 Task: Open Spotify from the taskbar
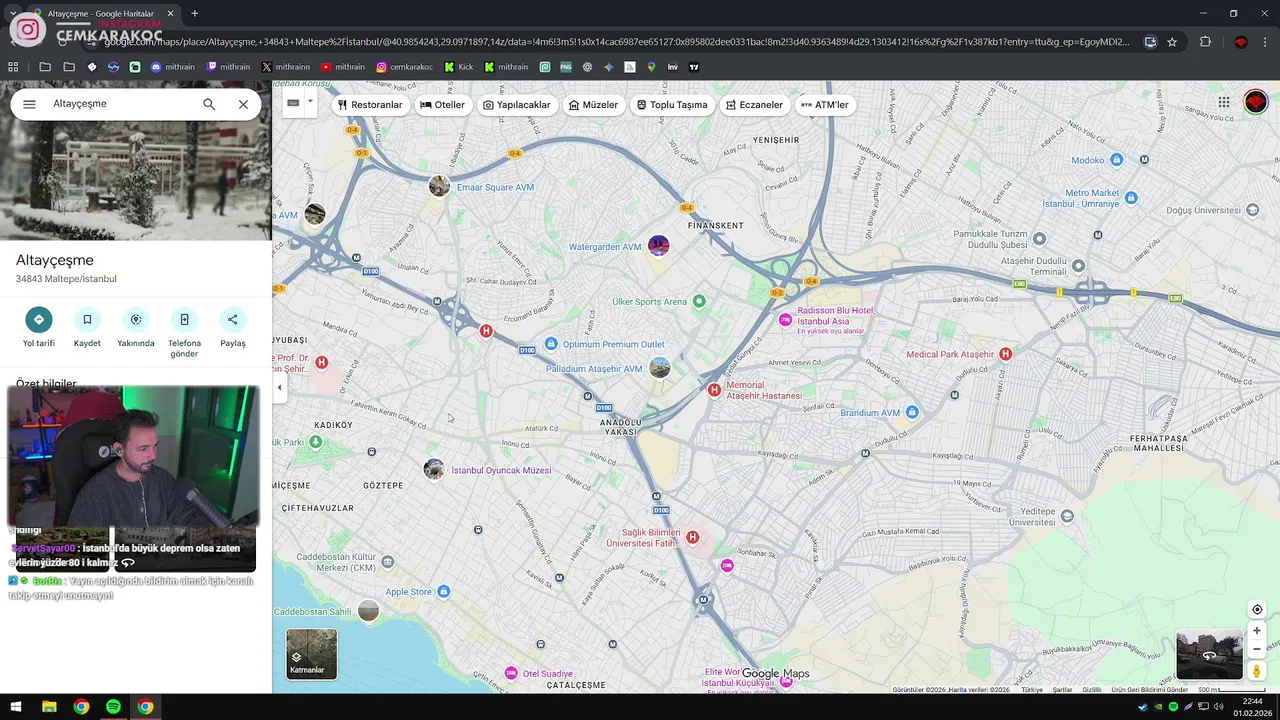113,707
